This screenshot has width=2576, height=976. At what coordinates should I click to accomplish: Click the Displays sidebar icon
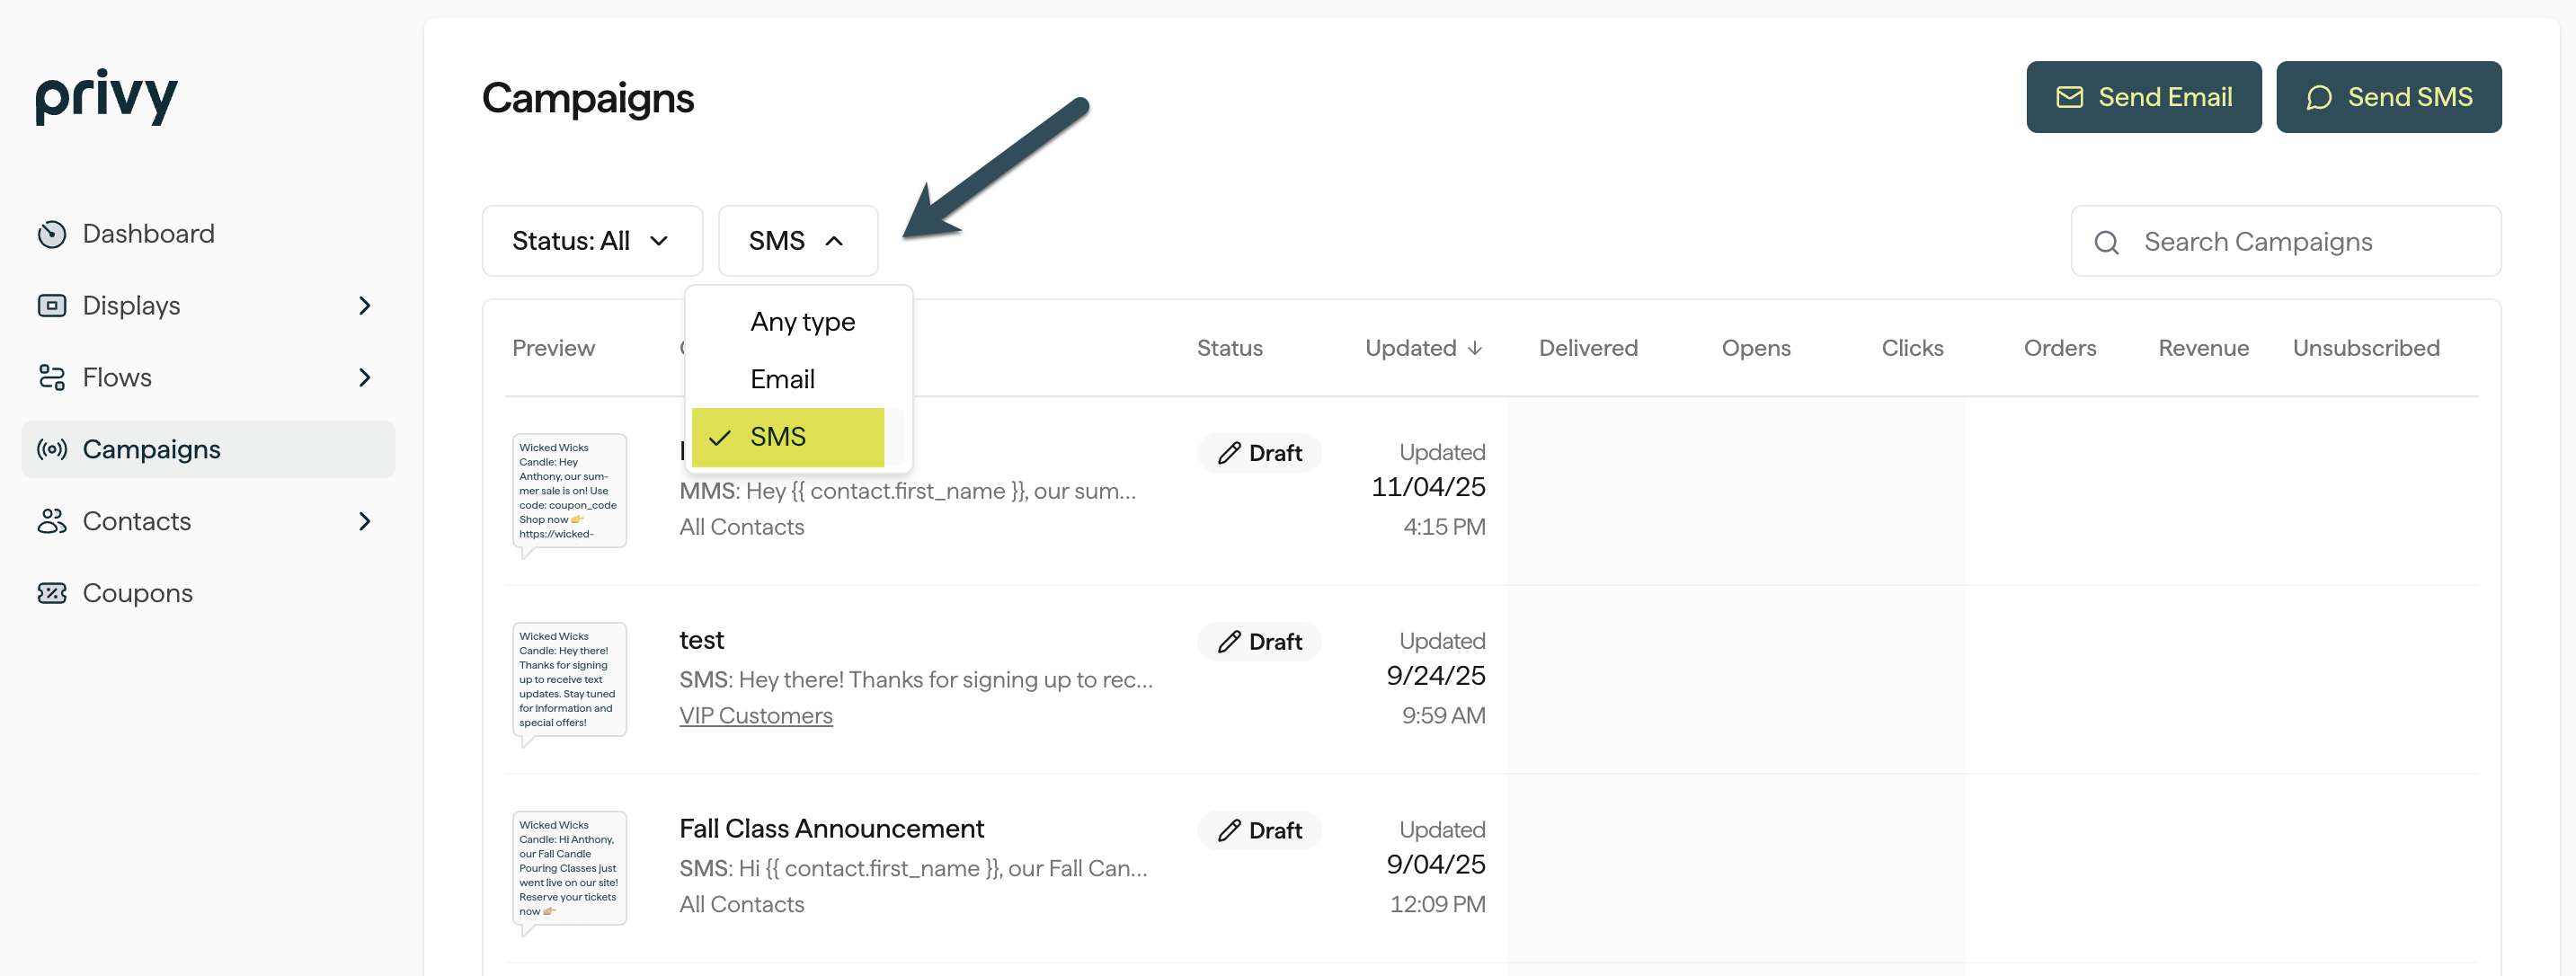click(50, 305)
